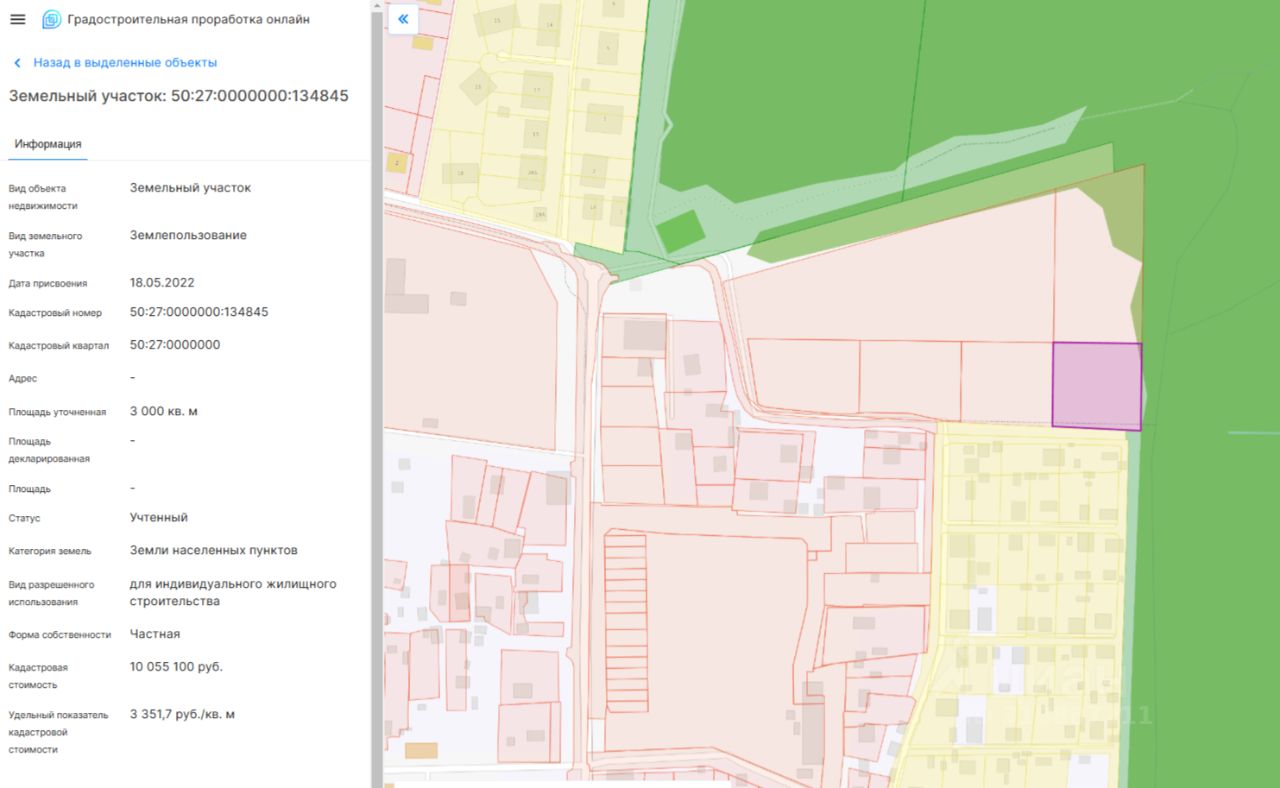Select the bright green rectangle on map

[x=680, y=232]
